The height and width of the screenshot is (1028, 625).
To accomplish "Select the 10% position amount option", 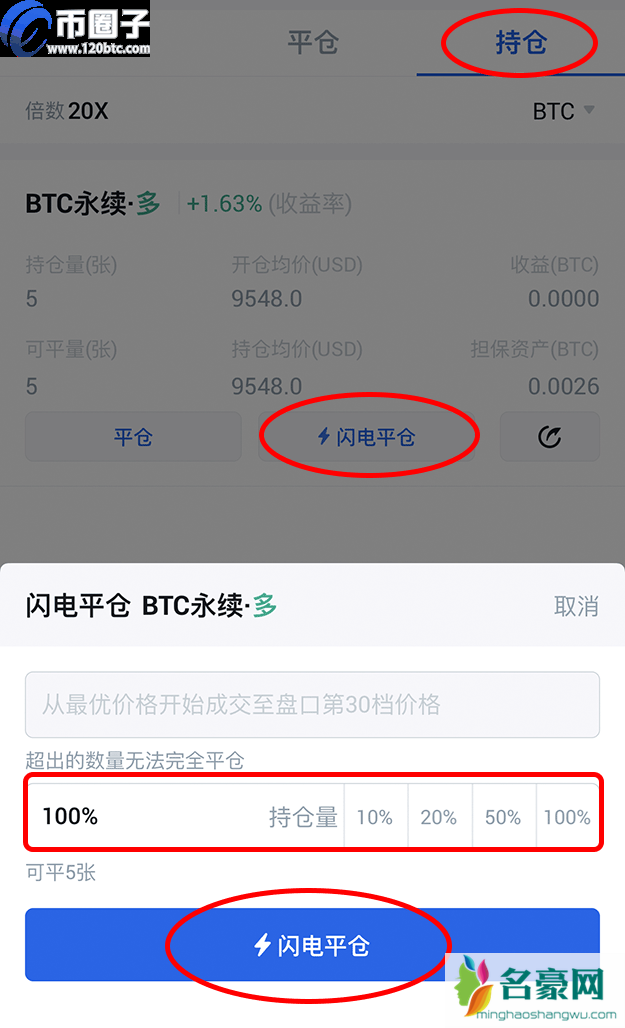I will coord(375,817).
